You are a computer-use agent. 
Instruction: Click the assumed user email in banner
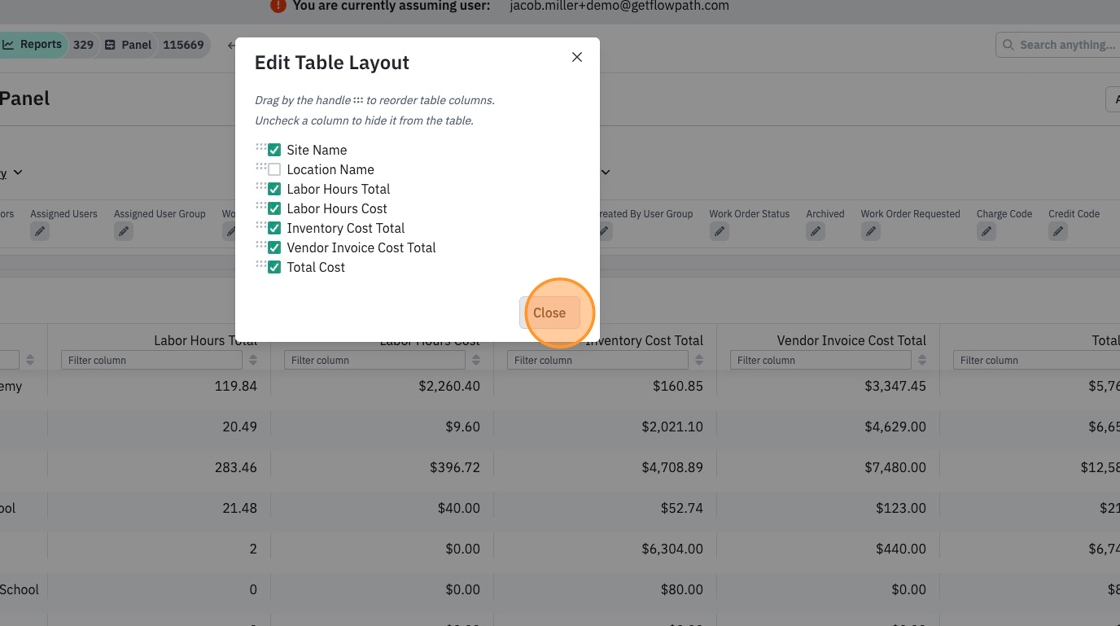(x=619, y=6)
